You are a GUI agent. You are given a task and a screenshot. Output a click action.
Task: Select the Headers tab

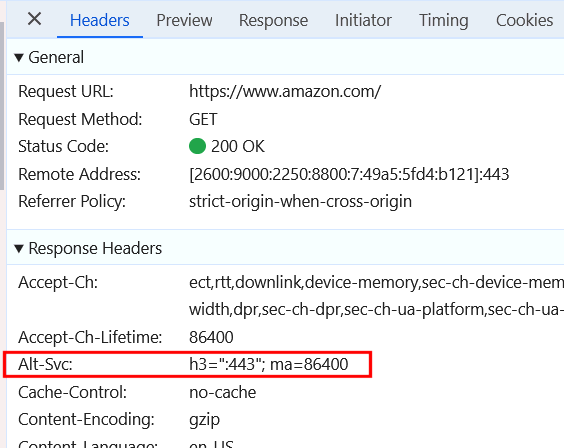tap(100, 20)
